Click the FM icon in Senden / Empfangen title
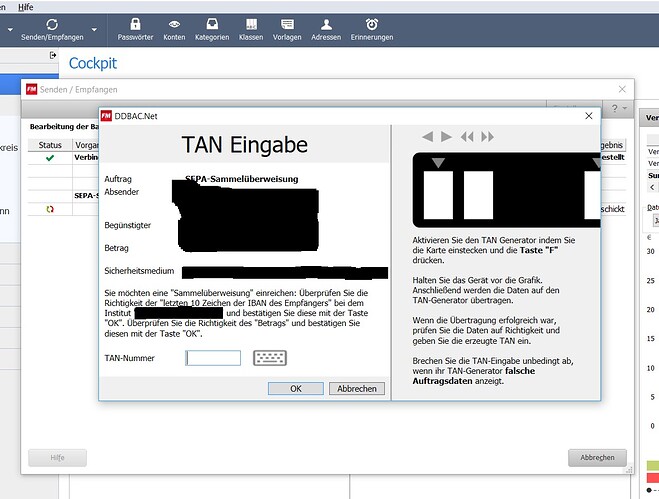This screenshot has height=499, width=659. point(32,89)
